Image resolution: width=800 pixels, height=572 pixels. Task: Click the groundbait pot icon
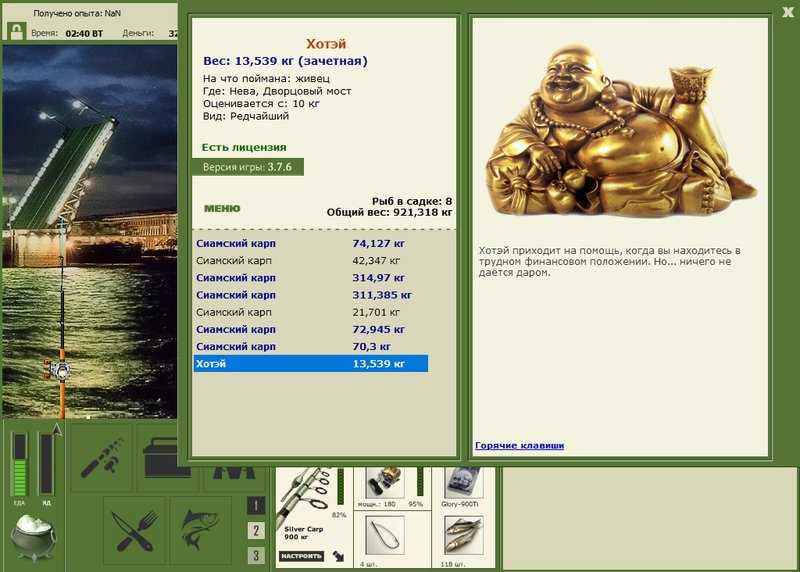tap(34, 537)
